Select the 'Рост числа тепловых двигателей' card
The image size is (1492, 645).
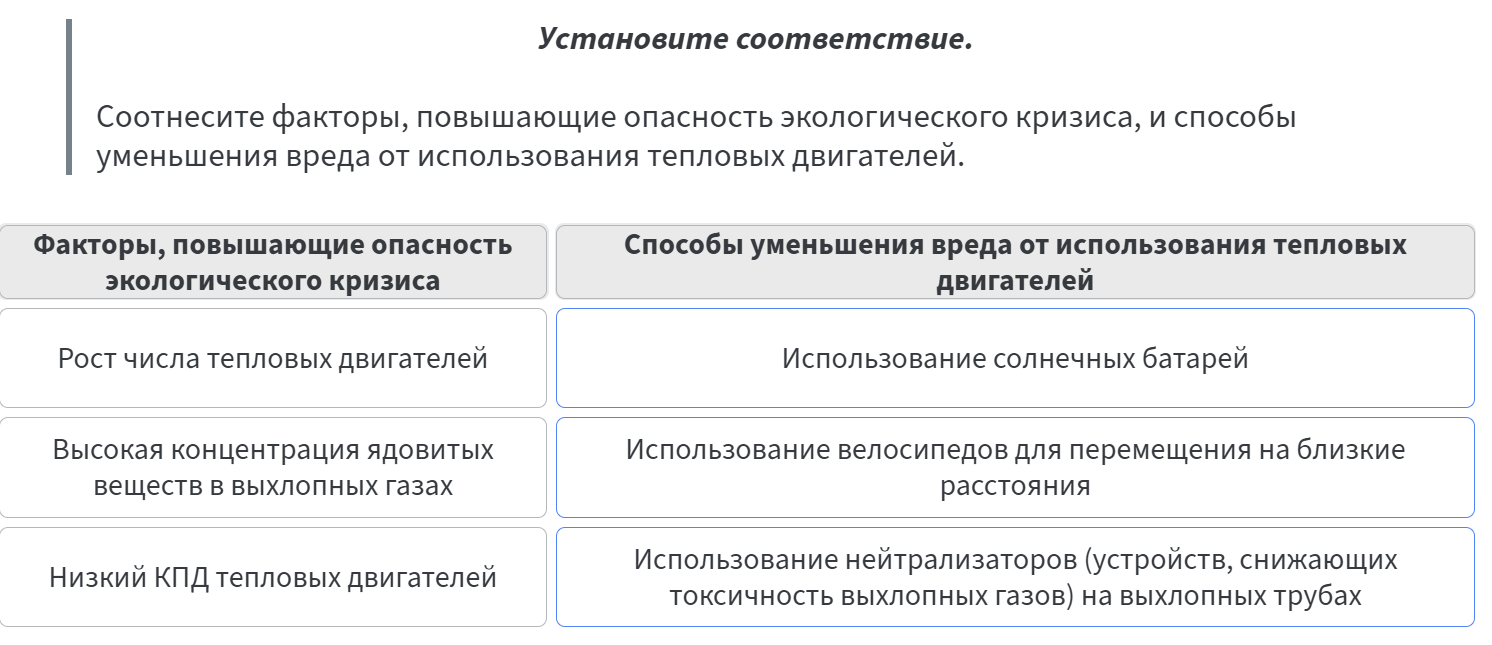pos(273,358)
